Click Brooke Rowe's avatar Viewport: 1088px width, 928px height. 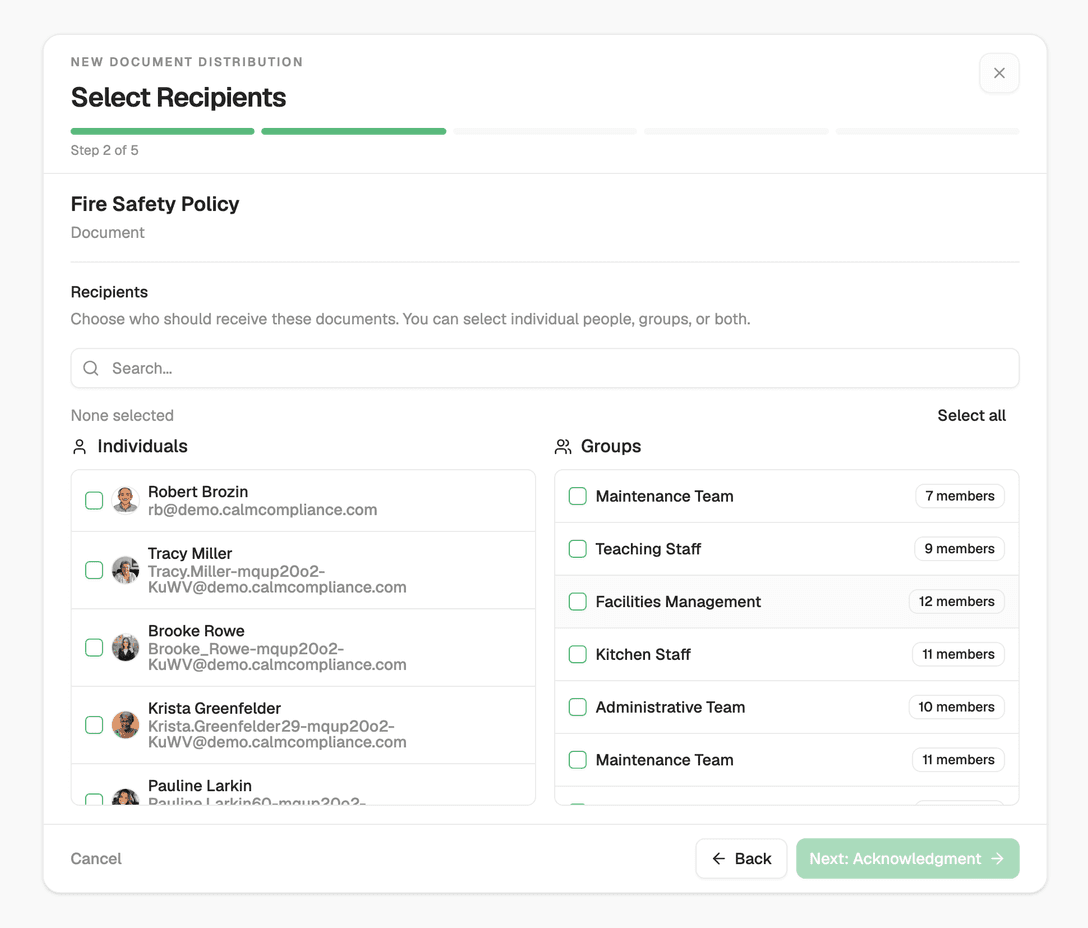[126, 648]
